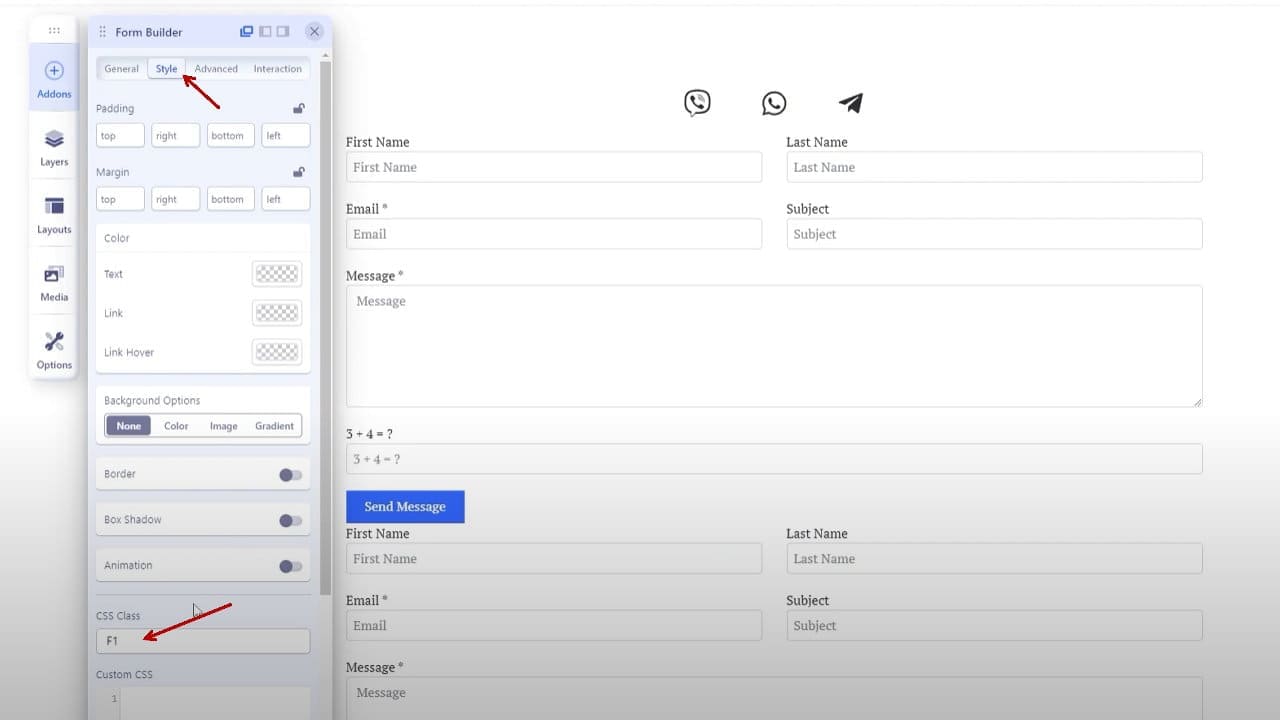
Task: Click the CSS Class input field
Action: (x=203, y=640)
